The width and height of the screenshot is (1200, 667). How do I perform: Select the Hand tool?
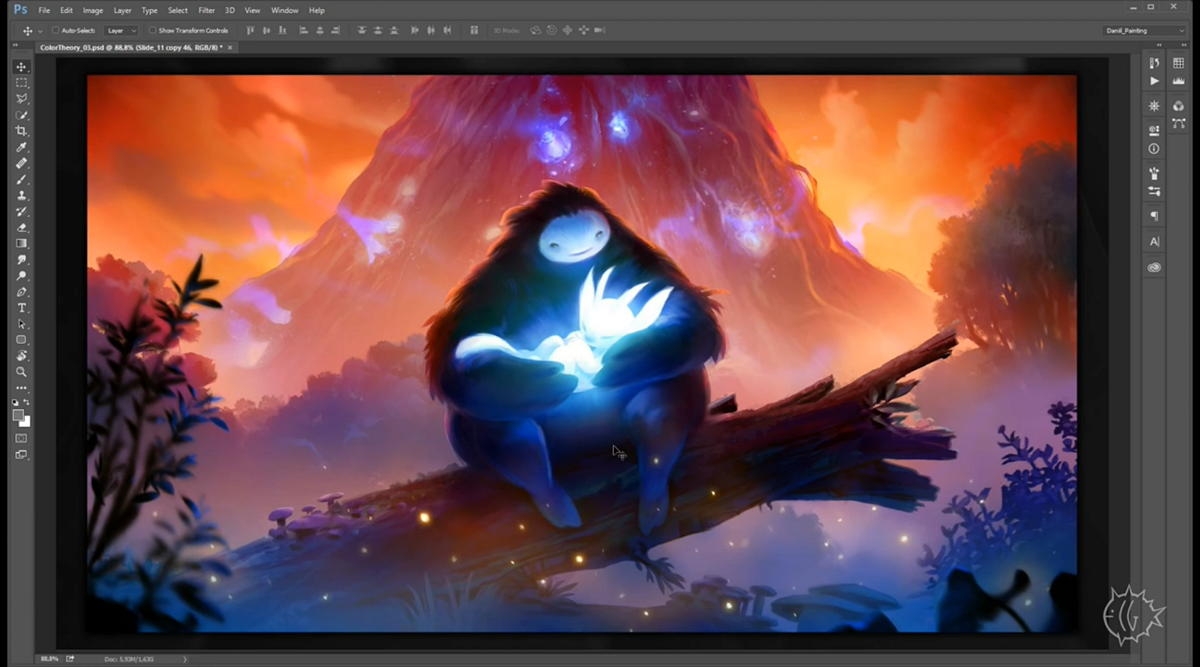click(21, 356)
